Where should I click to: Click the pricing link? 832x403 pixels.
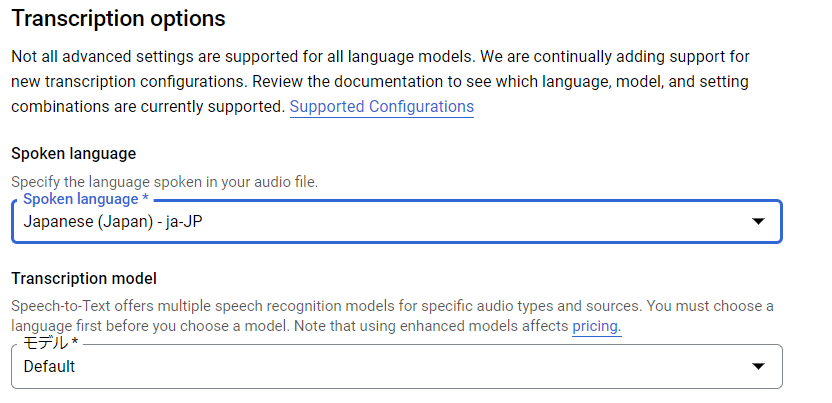coord(596,326)
